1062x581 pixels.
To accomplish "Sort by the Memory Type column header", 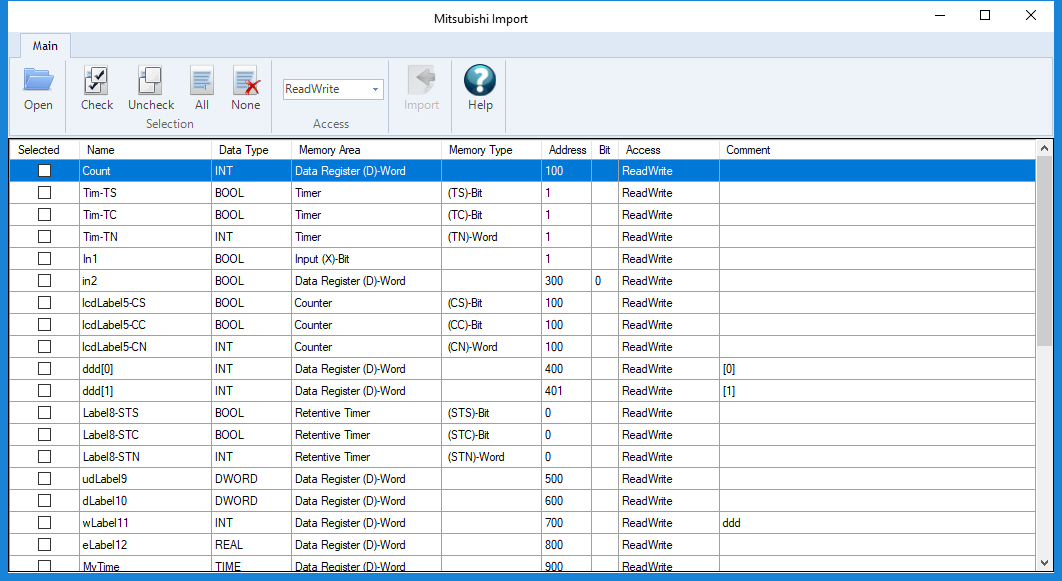I will pyautogui.click(x=492, y=150).
